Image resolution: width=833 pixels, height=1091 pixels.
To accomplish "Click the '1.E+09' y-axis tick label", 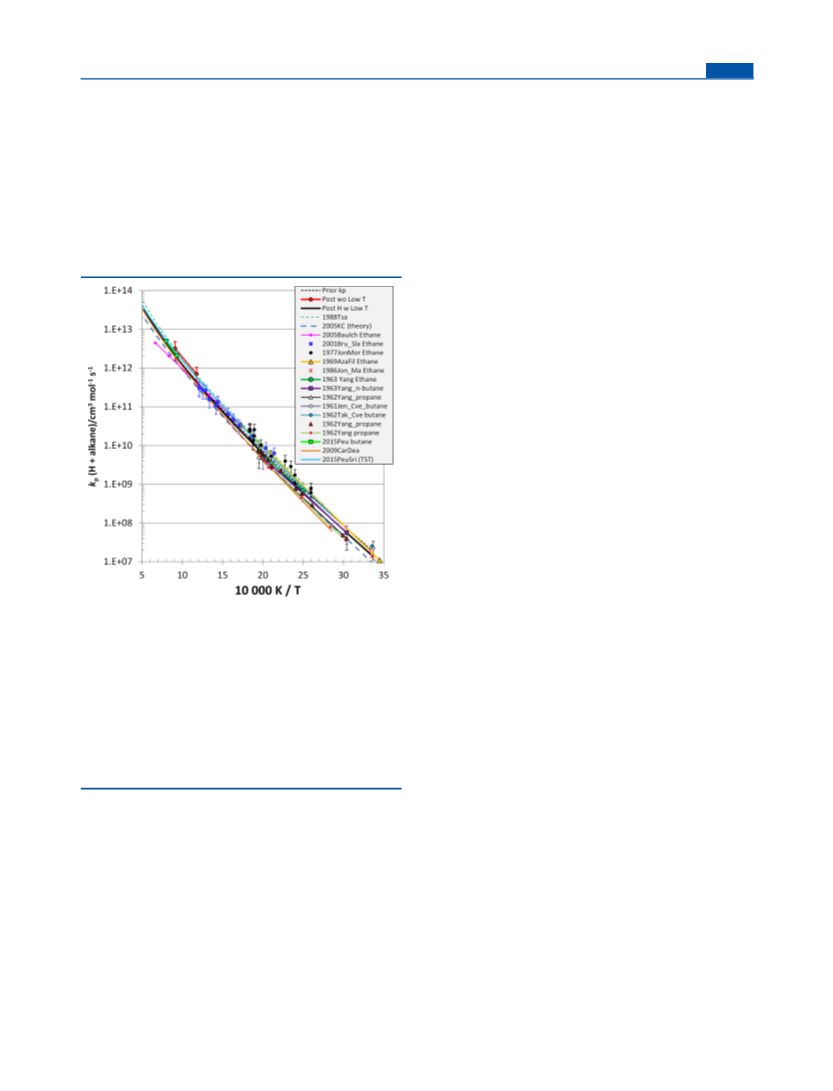I will click(x=118, y=484).
